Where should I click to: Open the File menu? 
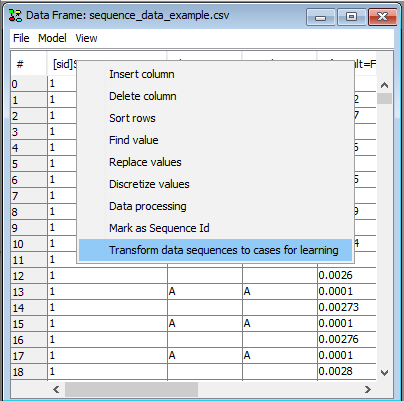pos(21,38)
